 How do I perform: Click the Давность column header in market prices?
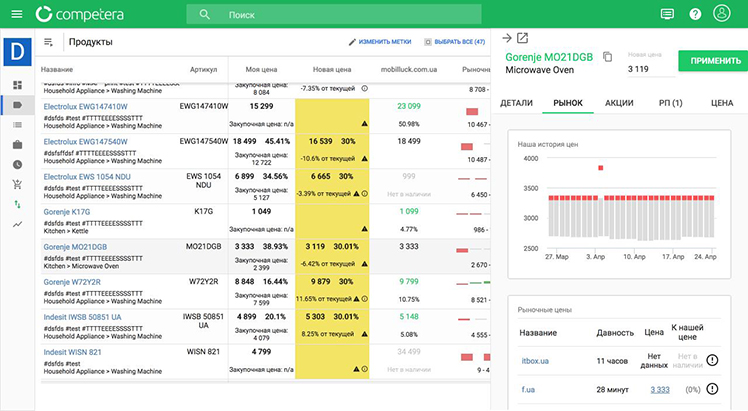coord(615,333)
